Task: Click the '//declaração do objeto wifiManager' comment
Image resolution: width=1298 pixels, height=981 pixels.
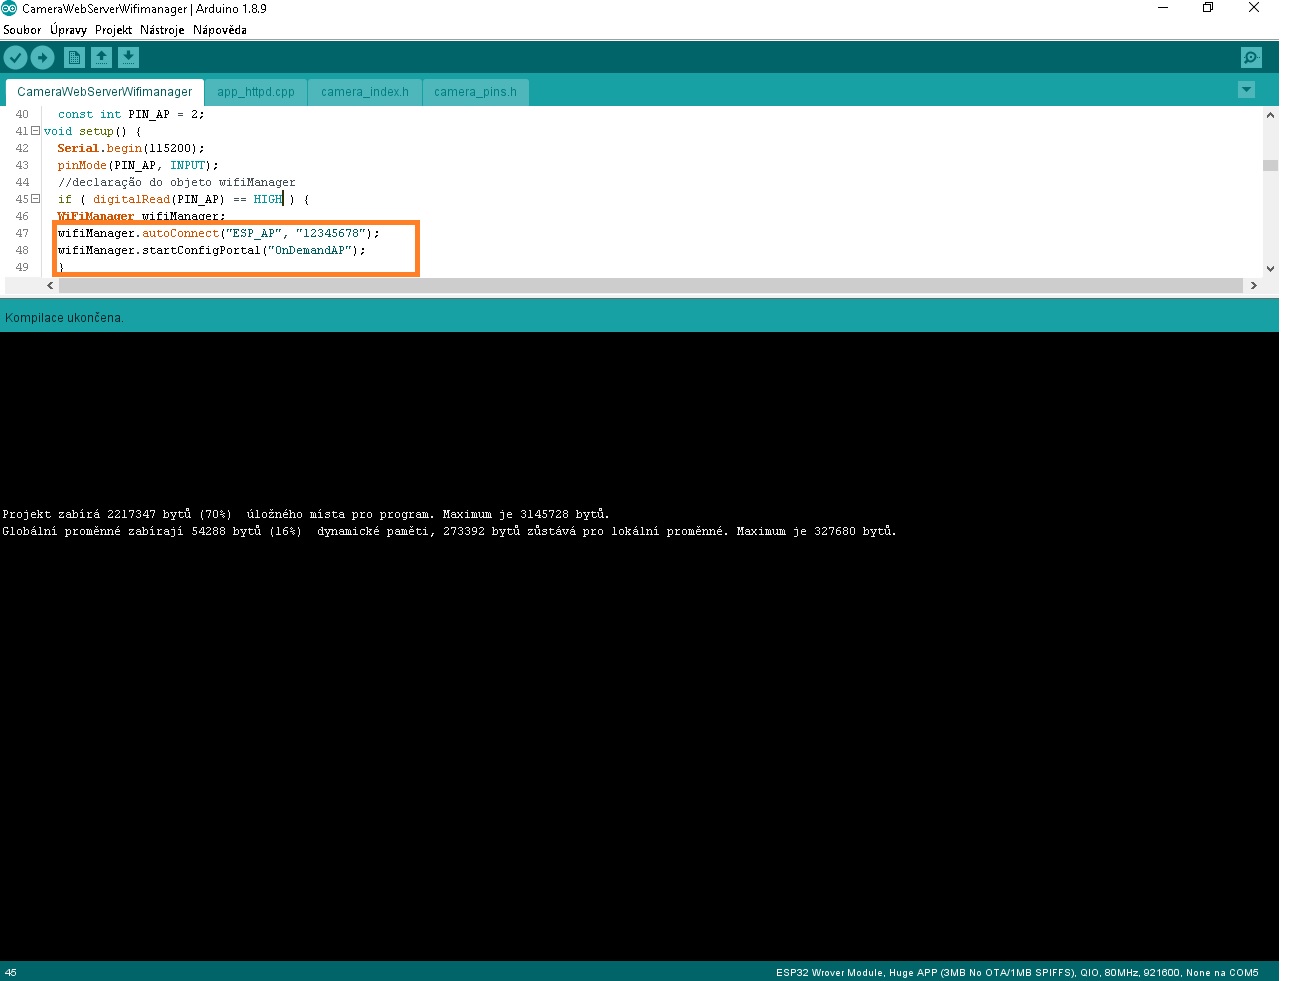Action: pos(177,182)
